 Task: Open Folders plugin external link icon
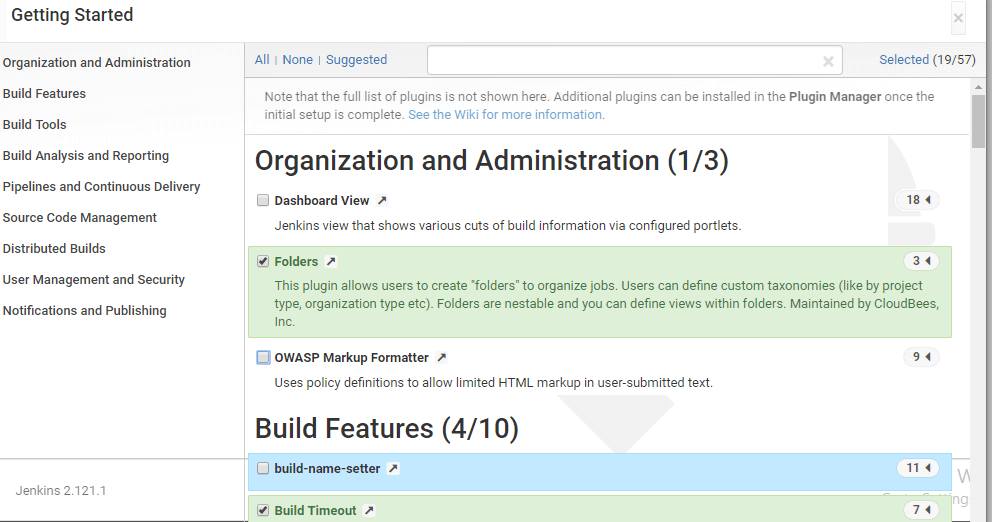click(x=331, y=262)
